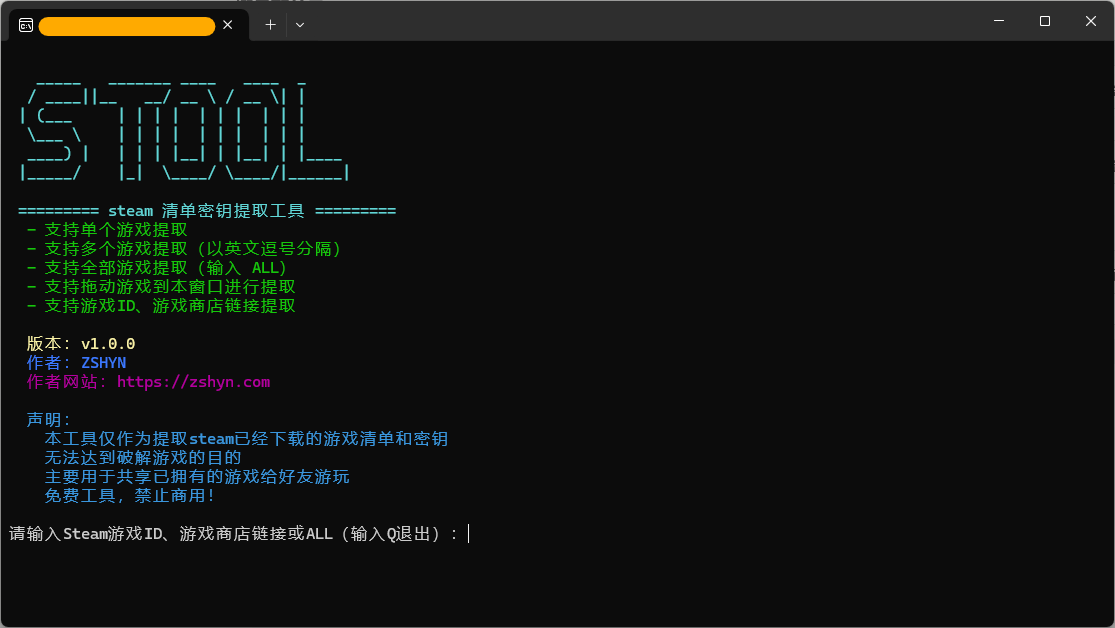
Task: Click the line '支持拖动游戏到本窗口进行提取'
Action: (x=161, y=287)
